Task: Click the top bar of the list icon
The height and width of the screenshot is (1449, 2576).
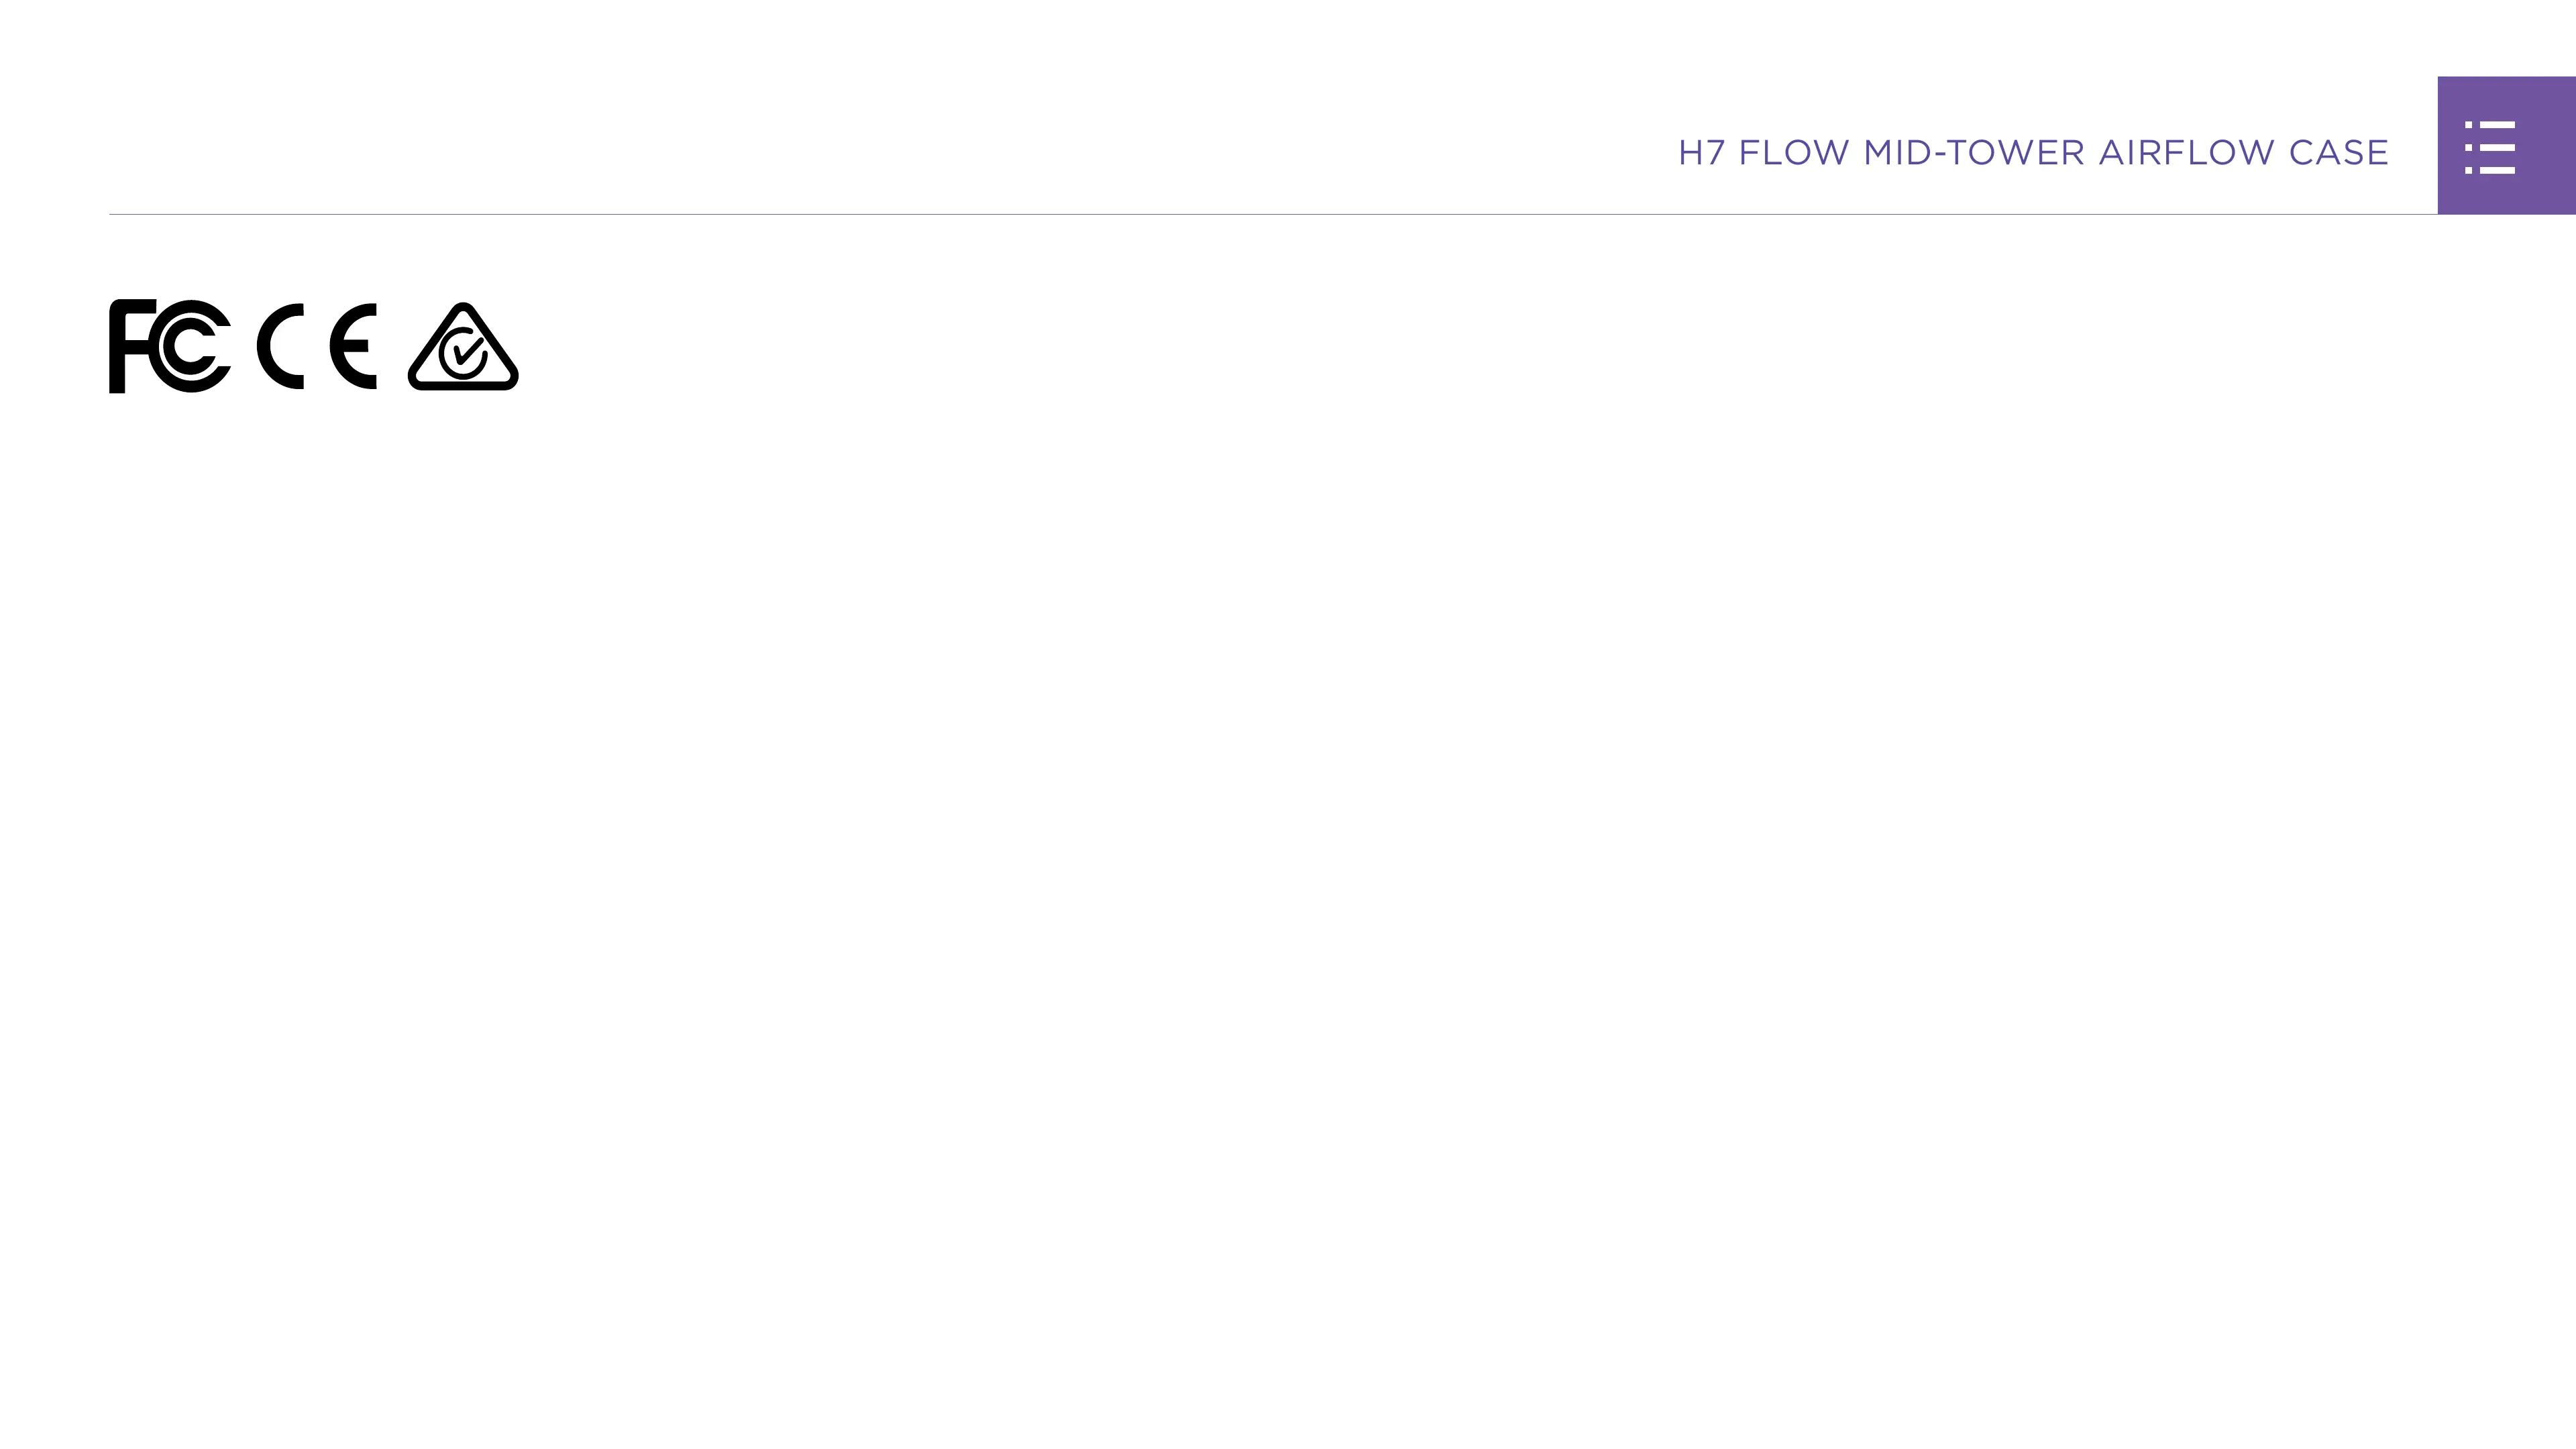Action: pyautogui.click(x=2489, y=125)
